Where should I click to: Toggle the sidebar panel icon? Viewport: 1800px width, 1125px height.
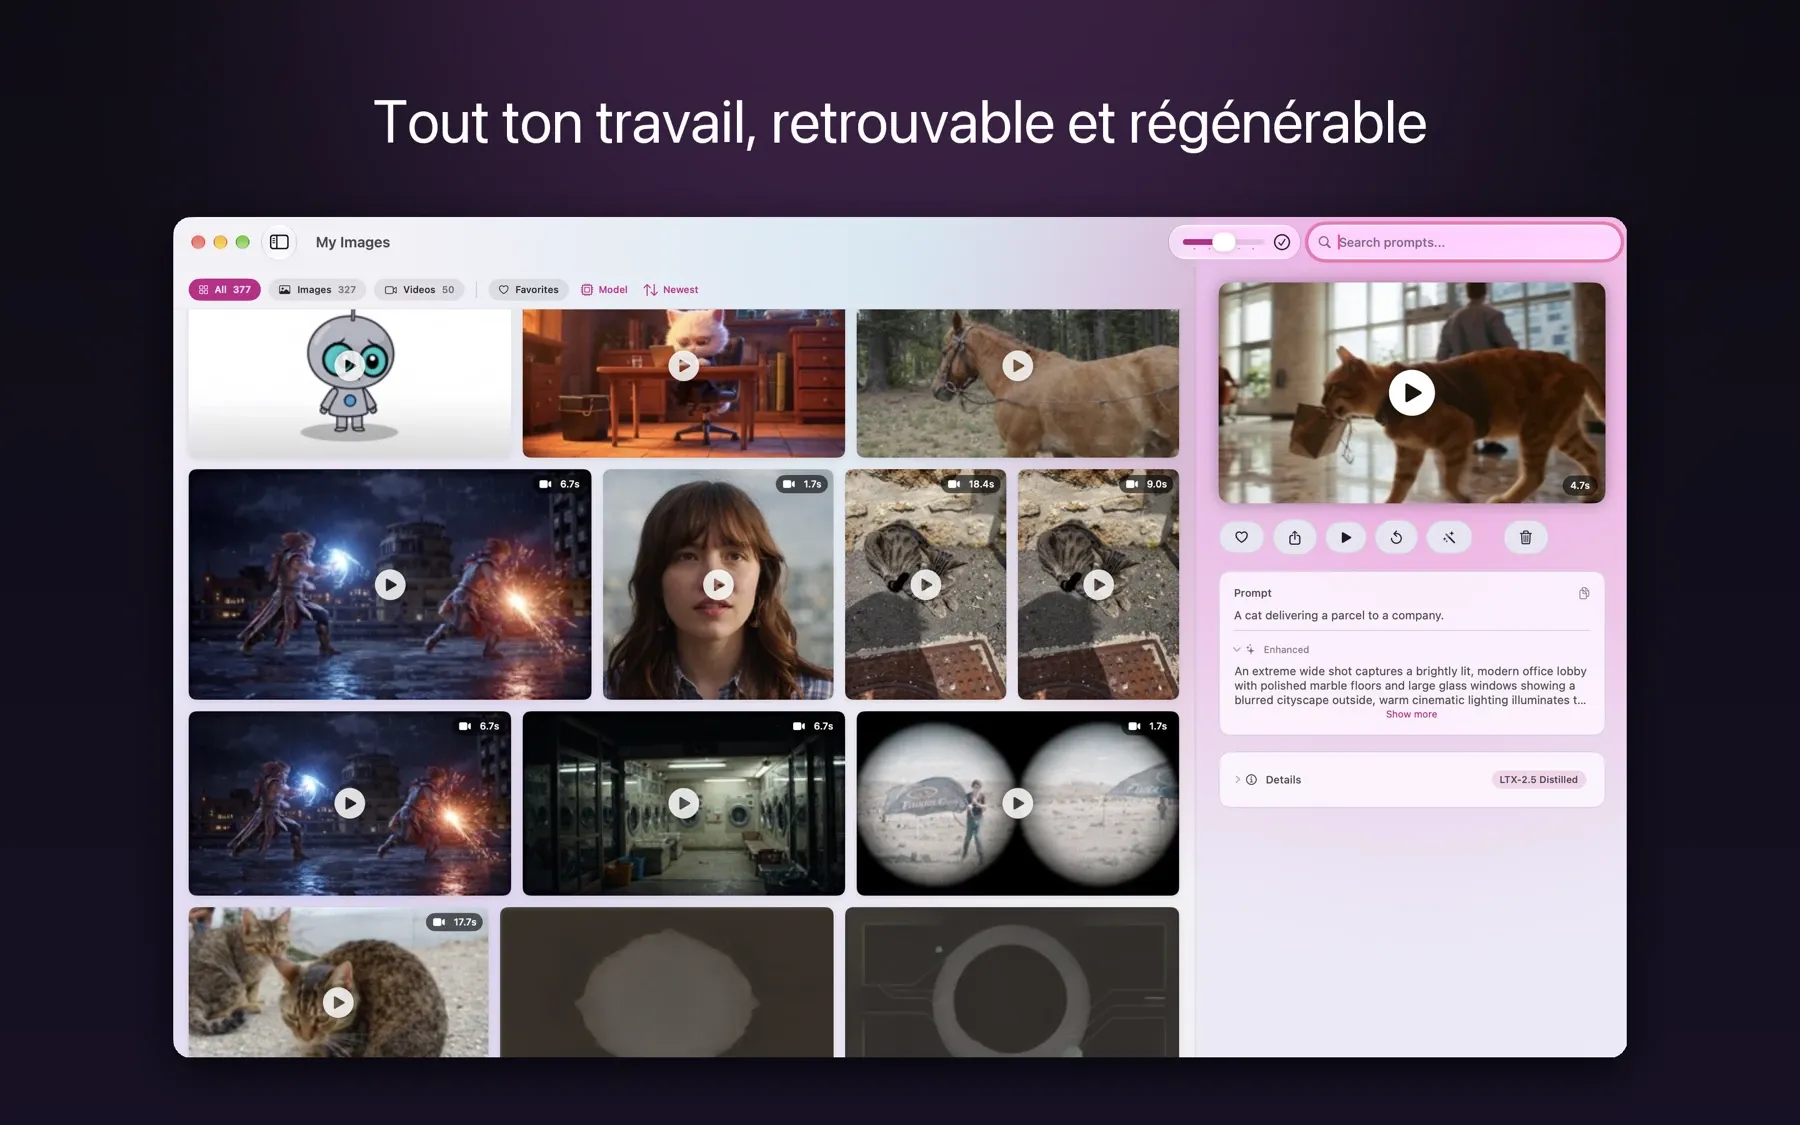tap(279, 242)
